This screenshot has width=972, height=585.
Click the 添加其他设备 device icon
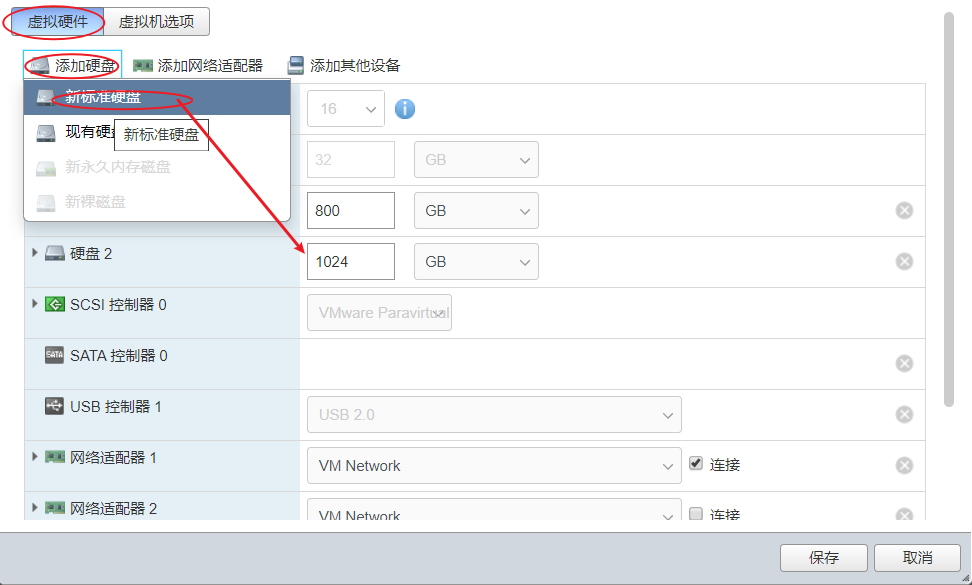[x=296, y=65]
